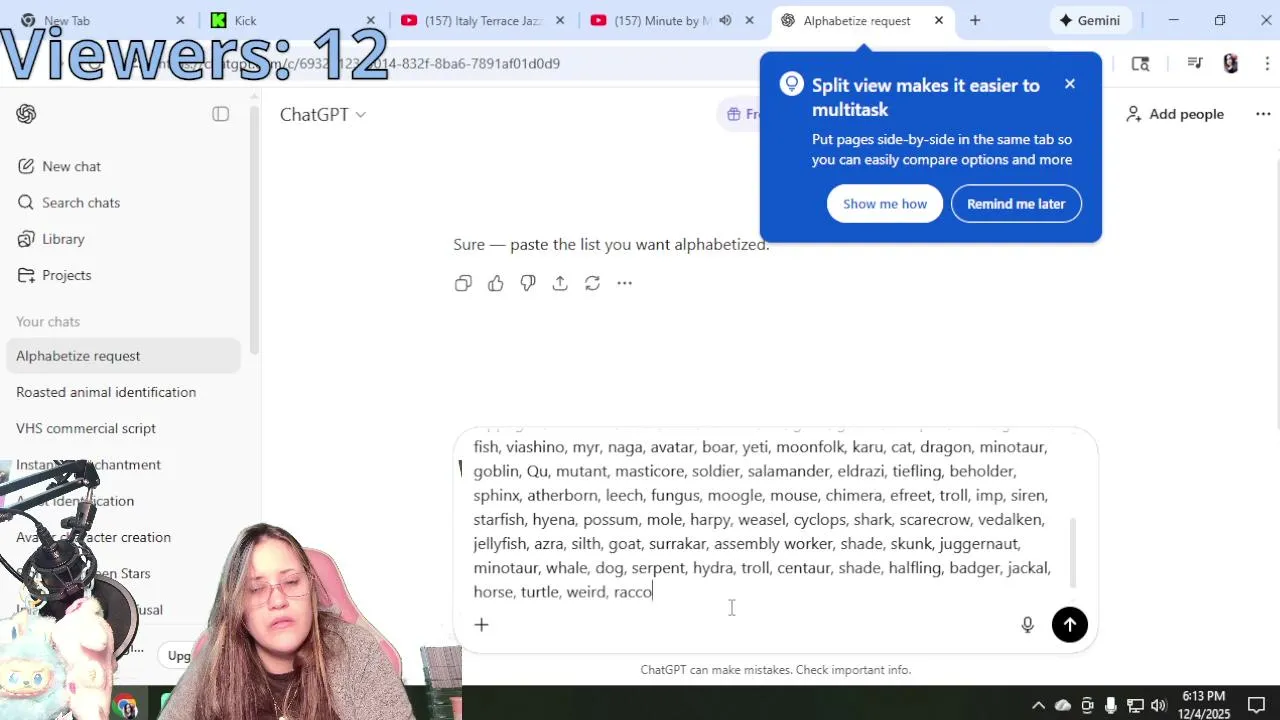The image size is (1280, 720).
Task: Click the ChatGPT logo in sidebar
Action: (x=27, y=114)
